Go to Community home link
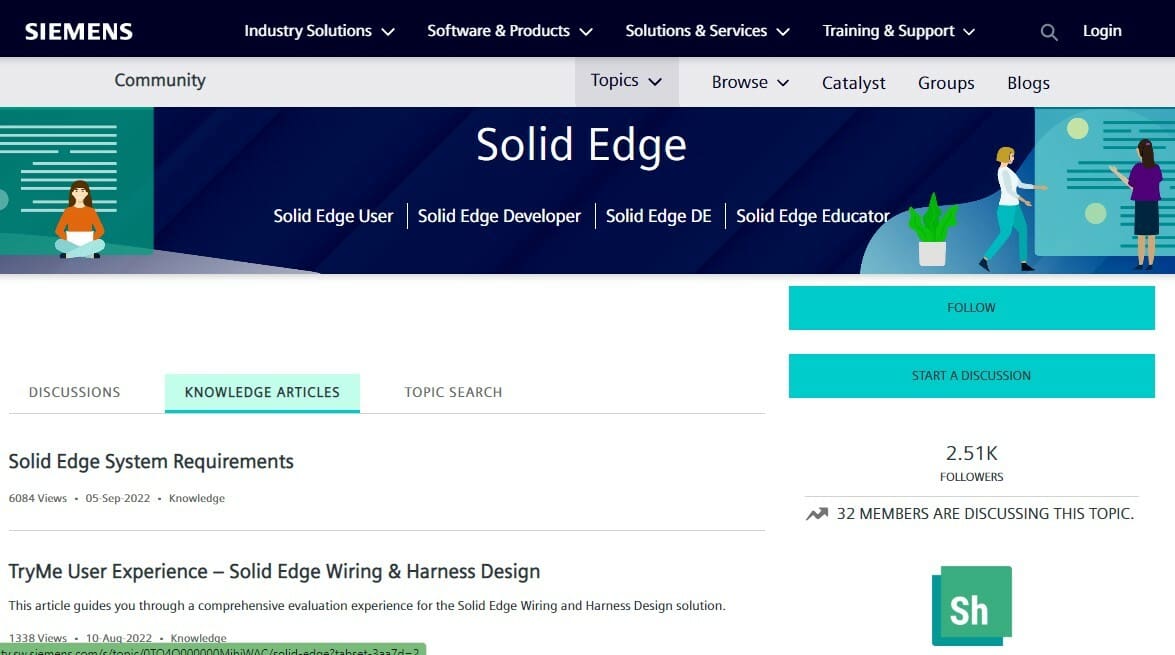 pos(160,80)
